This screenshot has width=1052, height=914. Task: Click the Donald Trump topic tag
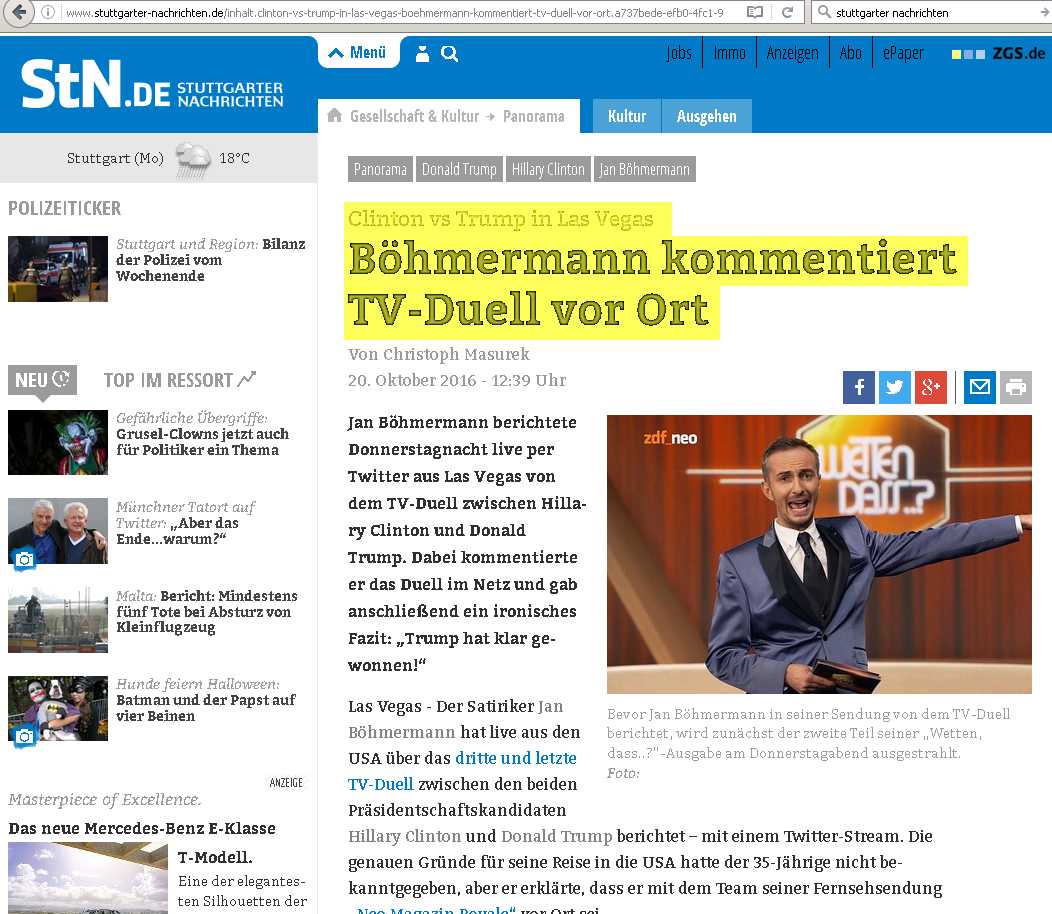pos(459,169)
